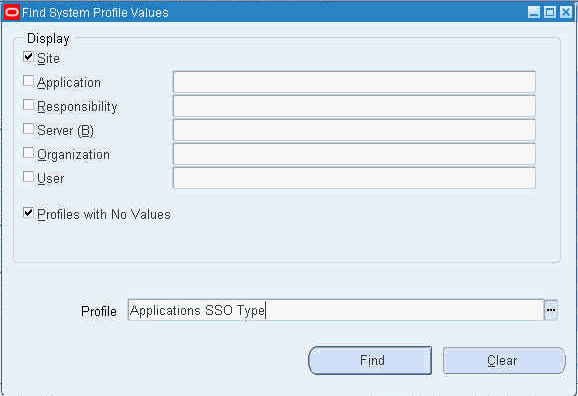Open the Profile list of values button
This screenshot has height=396, width=578.
click(551, 310)
